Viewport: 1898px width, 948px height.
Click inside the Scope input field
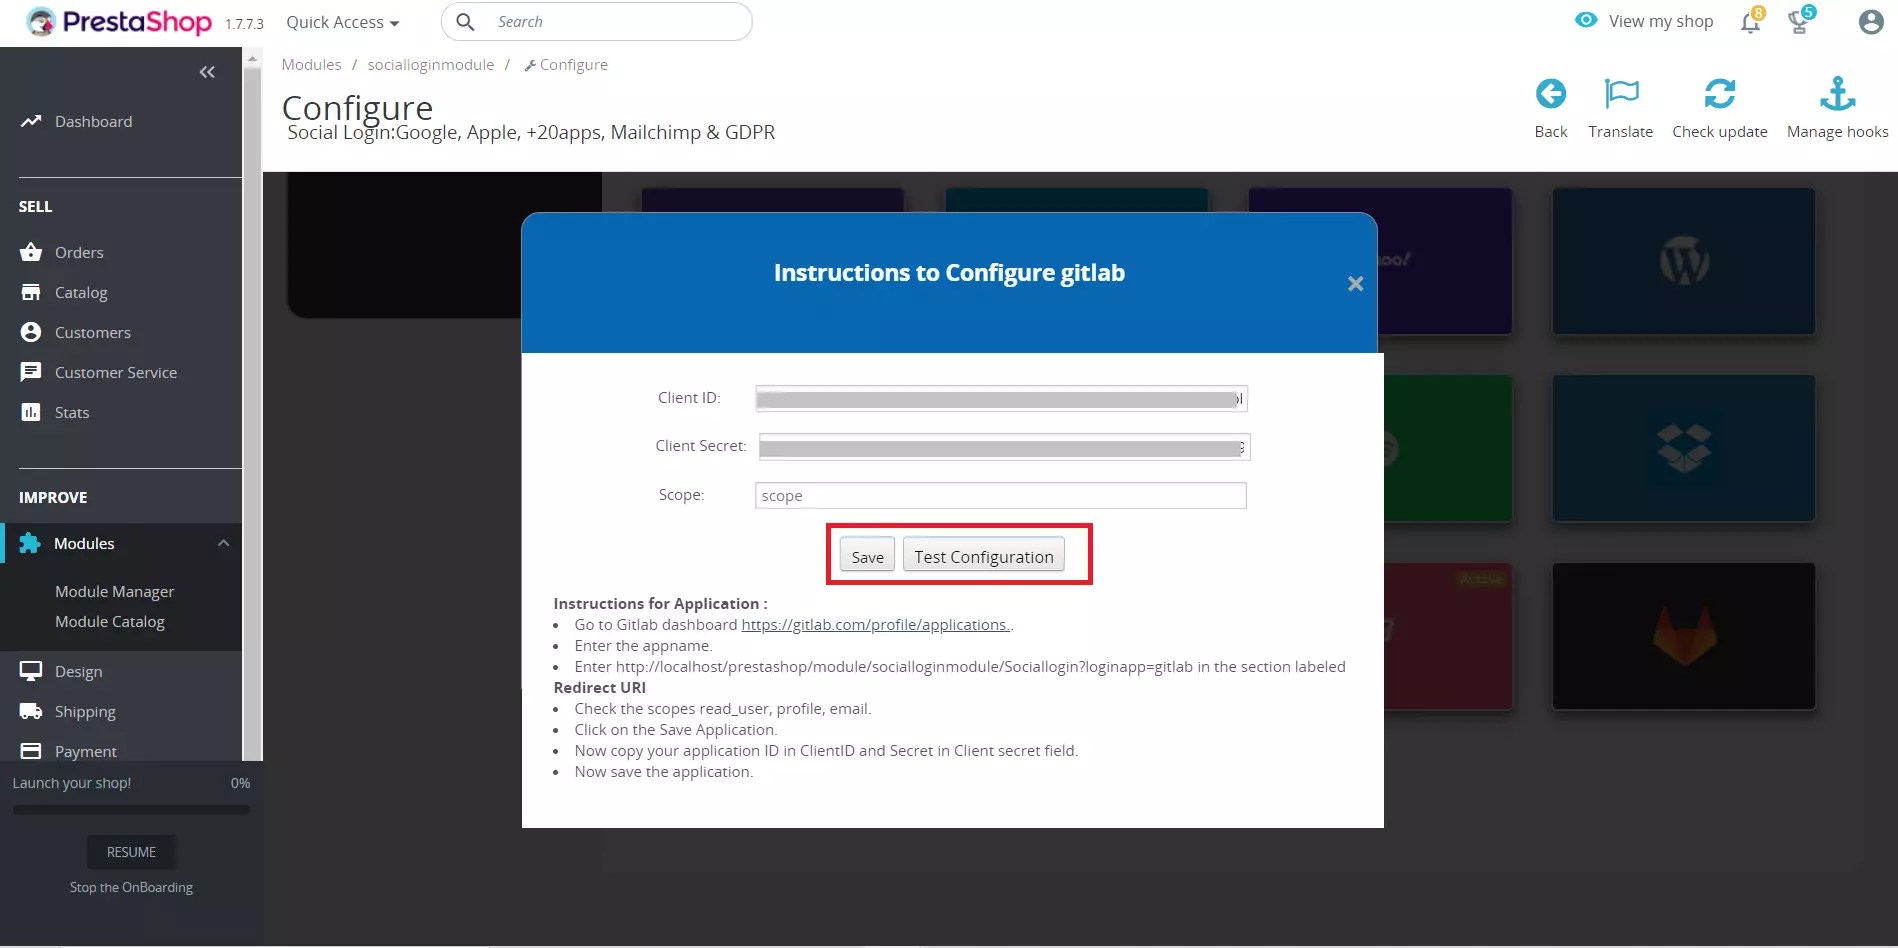coord(1000,495)
